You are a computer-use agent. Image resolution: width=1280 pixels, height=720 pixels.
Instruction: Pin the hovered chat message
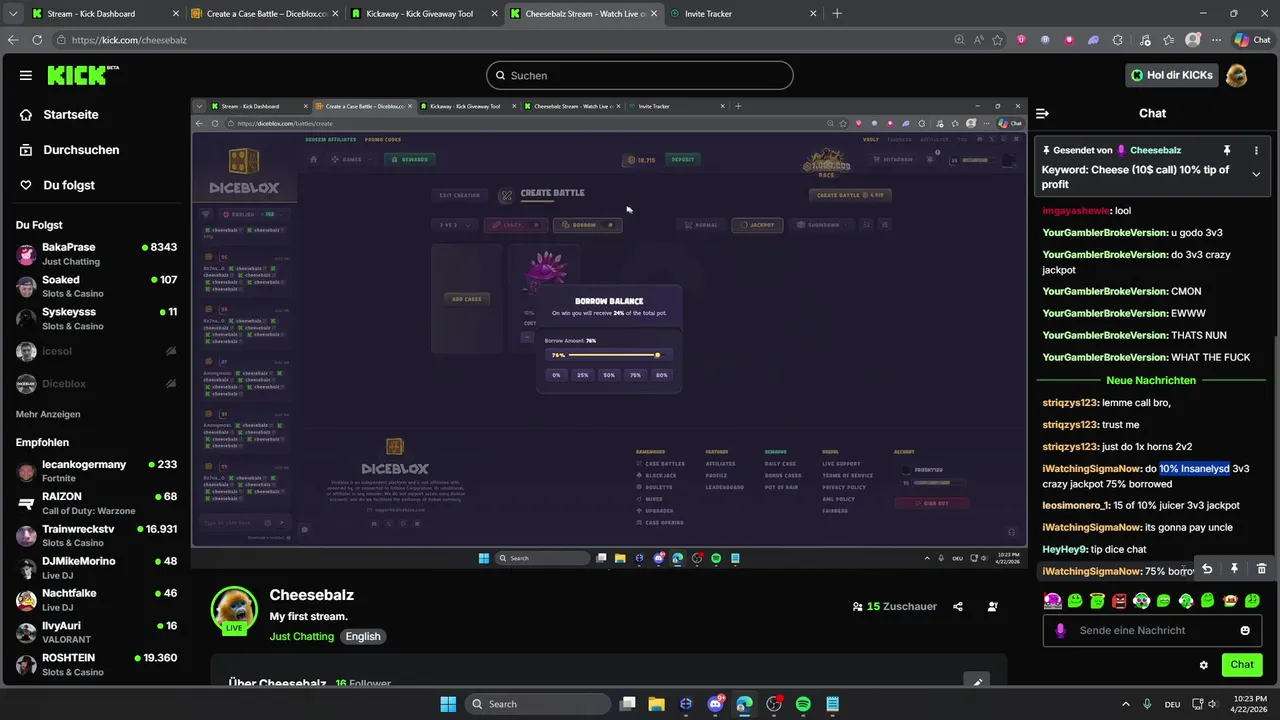point(1234,569)
